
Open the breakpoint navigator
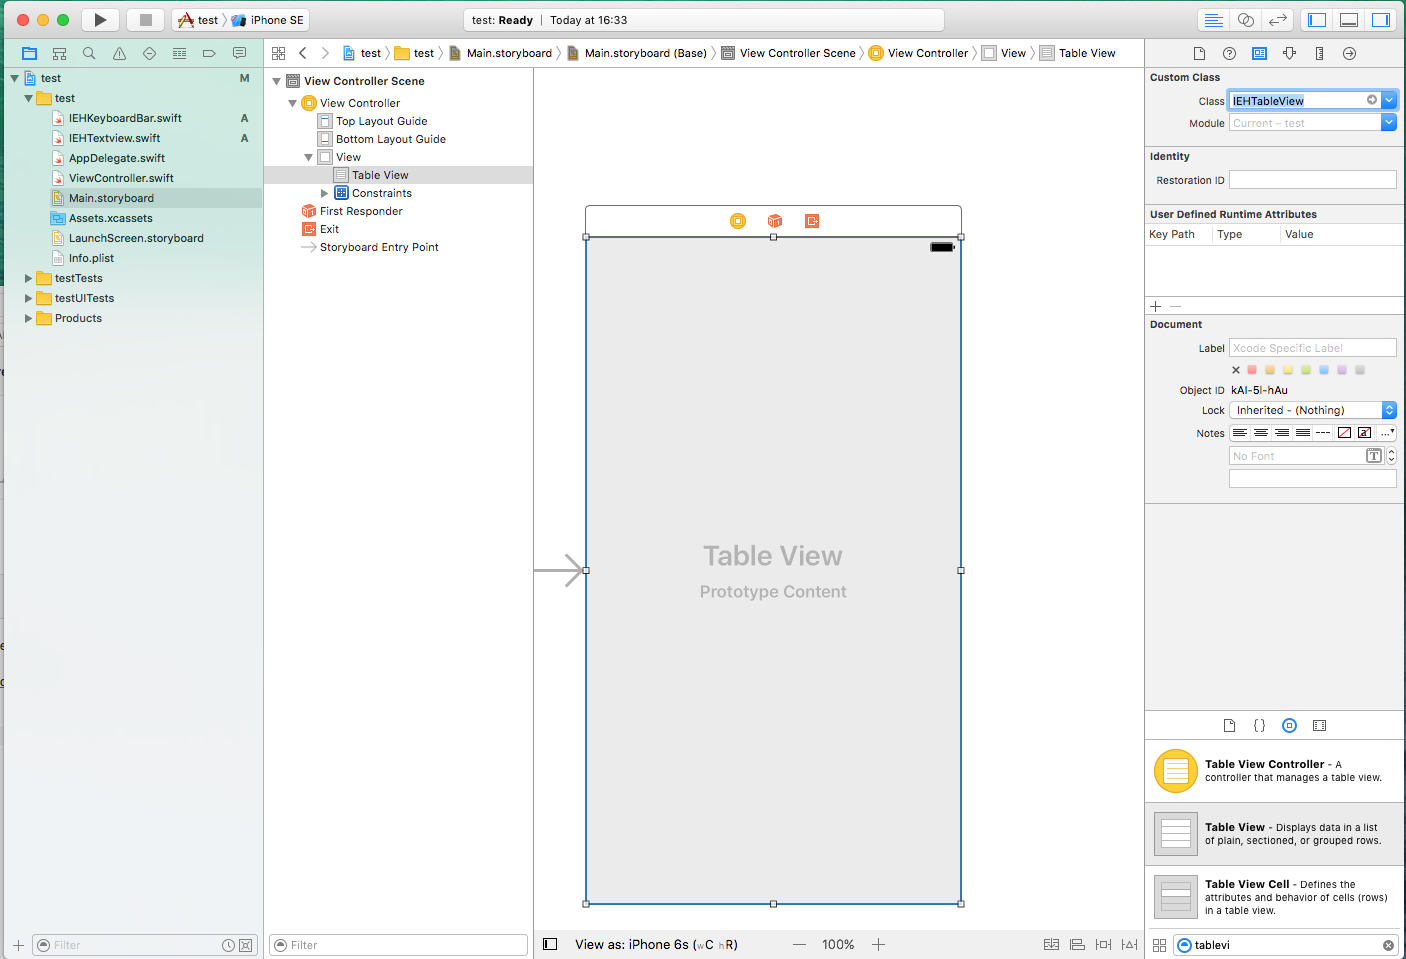click(209, 53)
